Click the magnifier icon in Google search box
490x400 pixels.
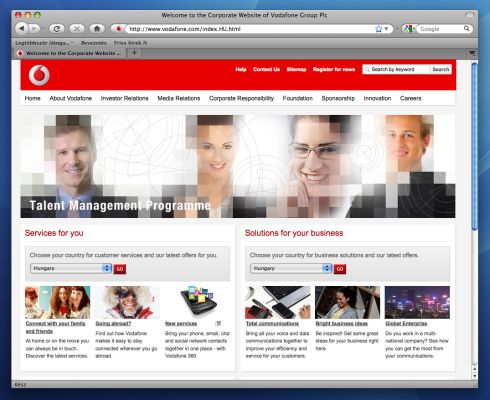pyautogui.click(x=467, y=29)
